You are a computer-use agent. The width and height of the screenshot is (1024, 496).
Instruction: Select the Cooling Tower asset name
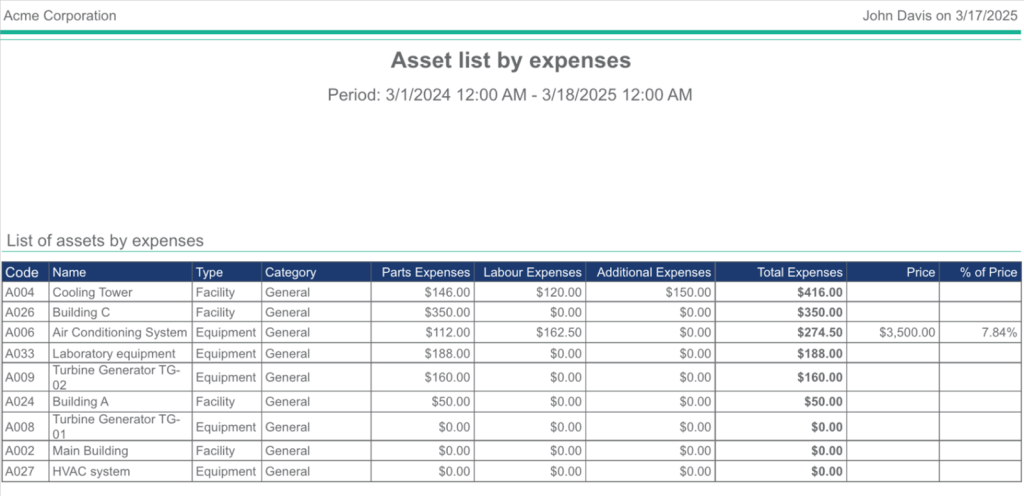[x=92, y=293]
